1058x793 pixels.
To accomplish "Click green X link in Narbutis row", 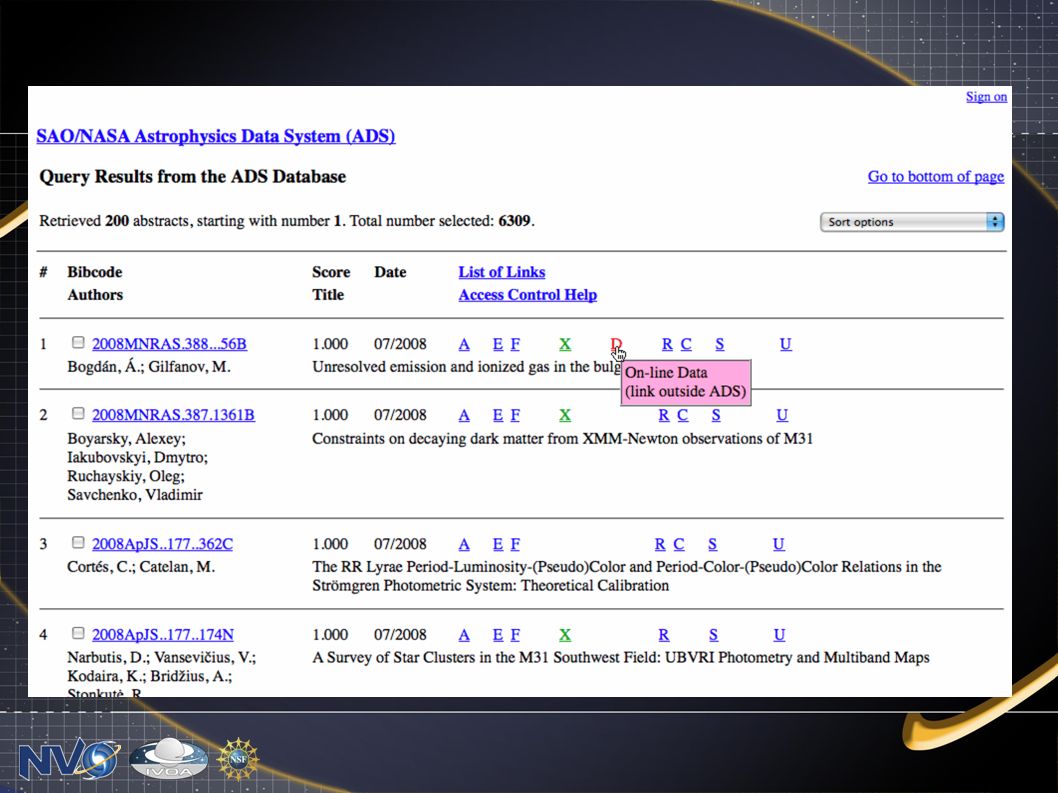I will point(565,635).
